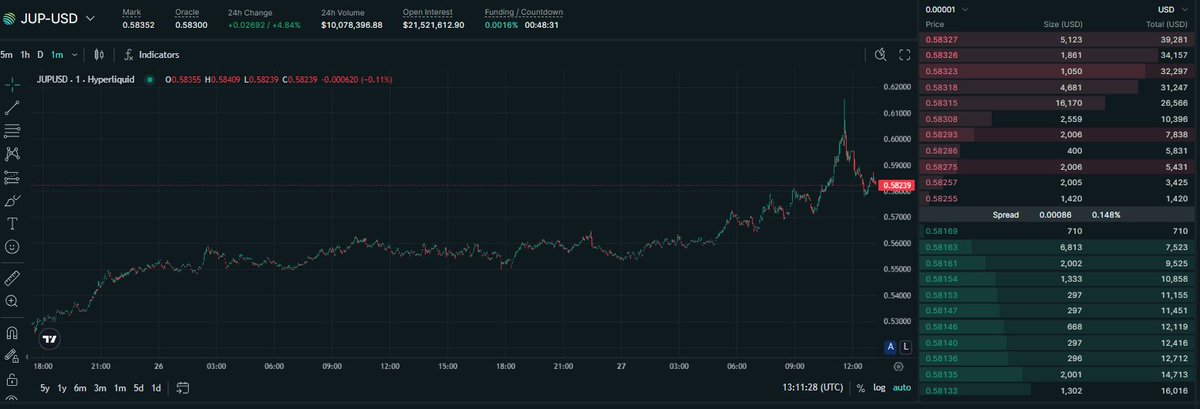Select bid price 0.58146 in order book

(x=941, y=327)
